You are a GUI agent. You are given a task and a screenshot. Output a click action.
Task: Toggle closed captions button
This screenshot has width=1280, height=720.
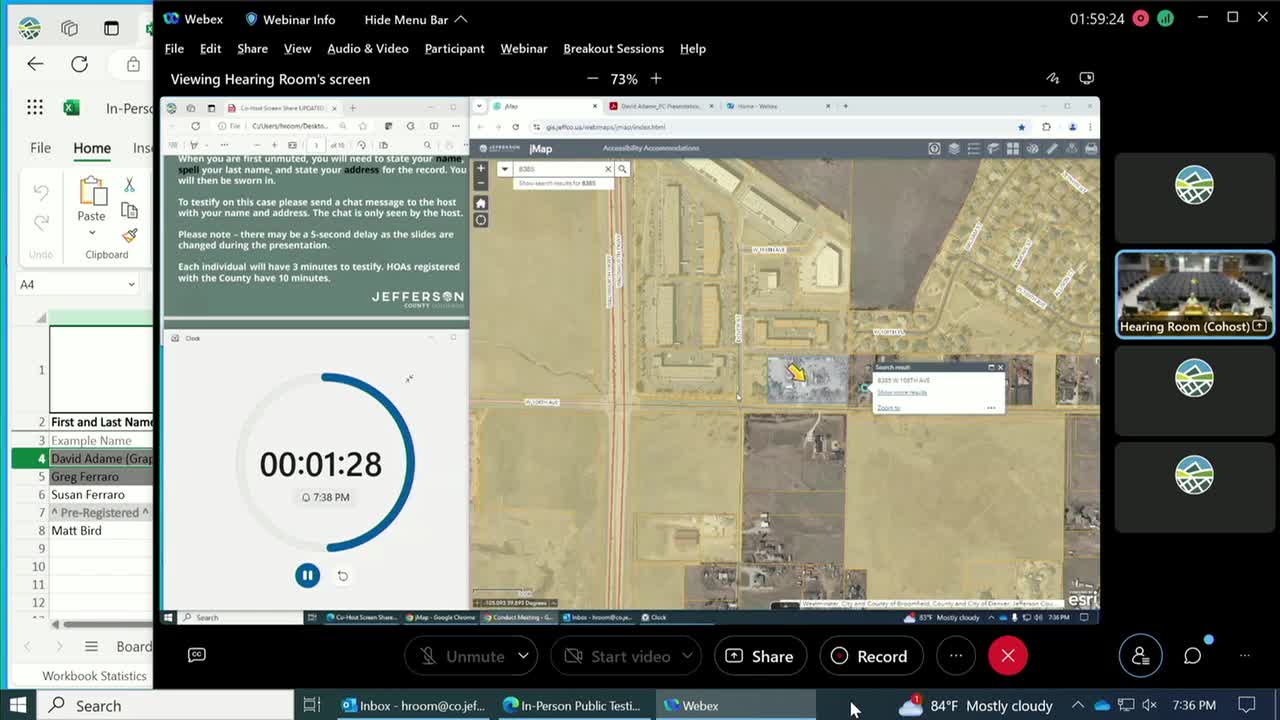(197, 655)
